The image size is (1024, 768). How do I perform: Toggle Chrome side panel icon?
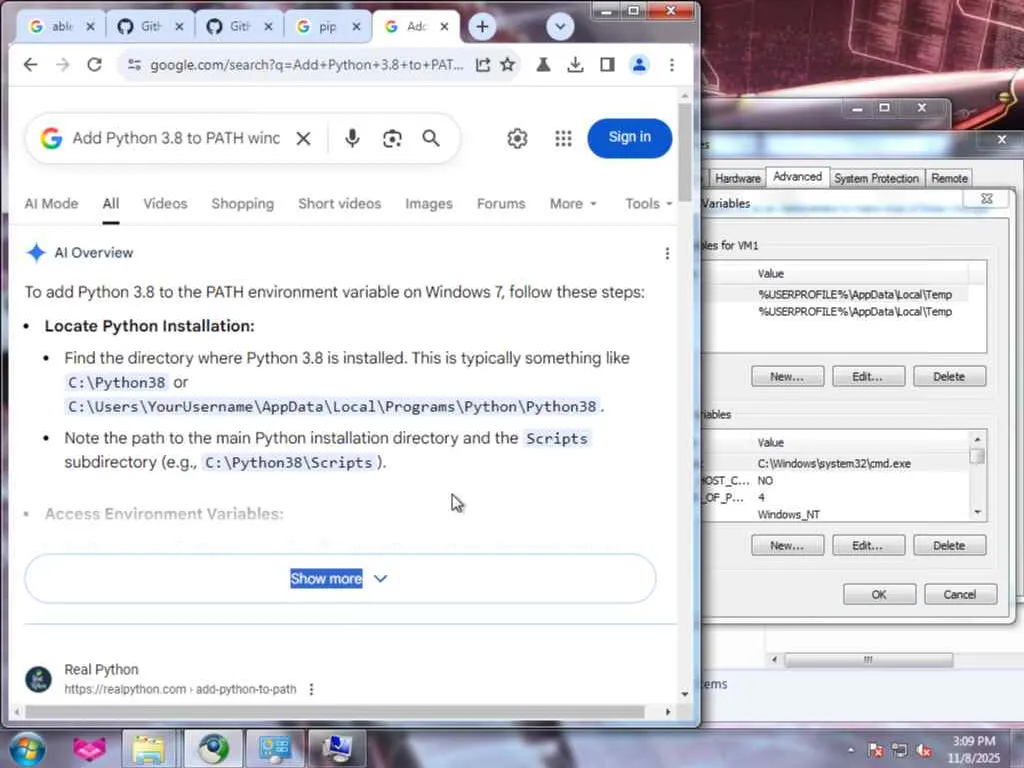[x=607, y=65]
